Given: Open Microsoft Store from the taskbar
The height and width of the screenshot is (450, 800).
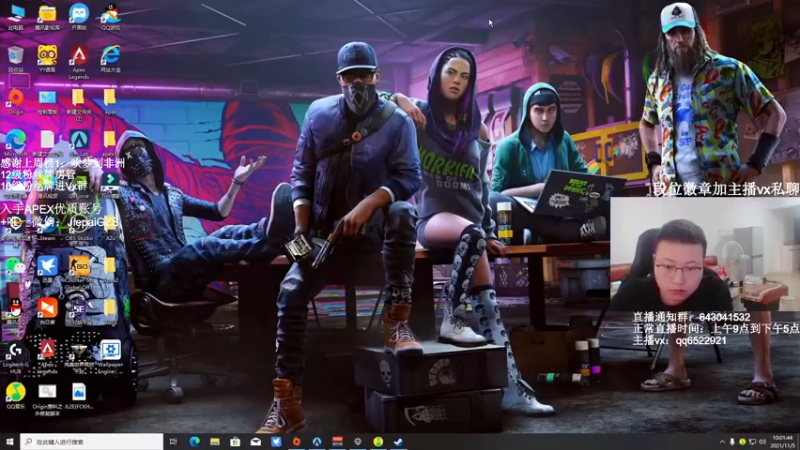Looking at the screenshot, I should tap(235, 442).
